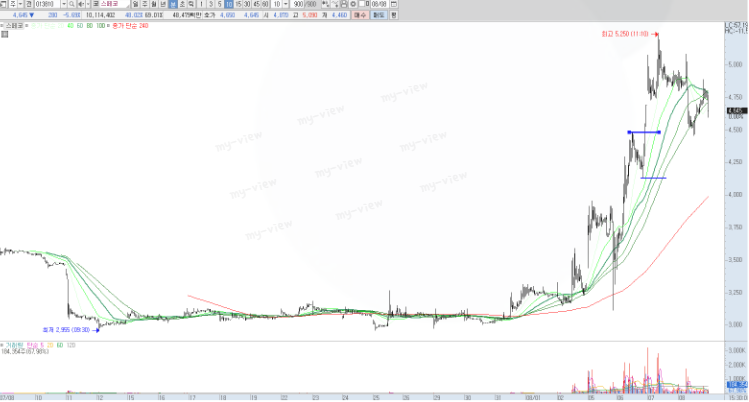Screen dimensions: 749x402
Task: Select the 1-minute interval button
Action: click(x=201, y=4)
